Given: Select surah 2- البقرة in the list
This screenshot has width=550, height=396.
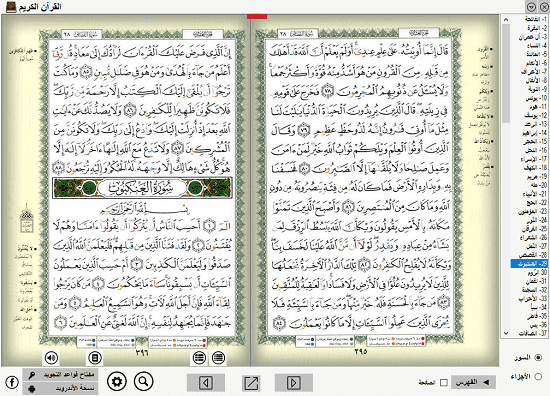Looking at the screenshot, I should tap(536, 28).
